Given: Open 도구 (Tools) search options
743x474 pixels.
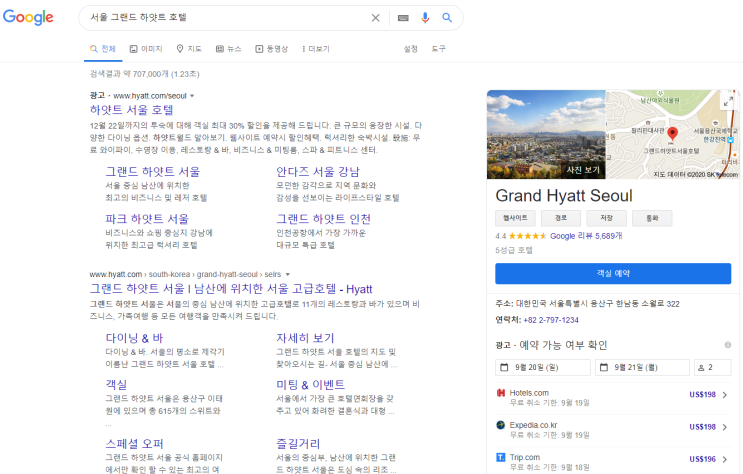Looking at the screenshot, I should 438,49.
